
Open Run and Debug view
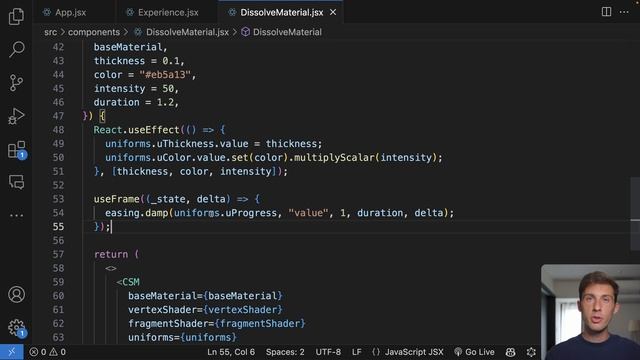tap(16, 116)
